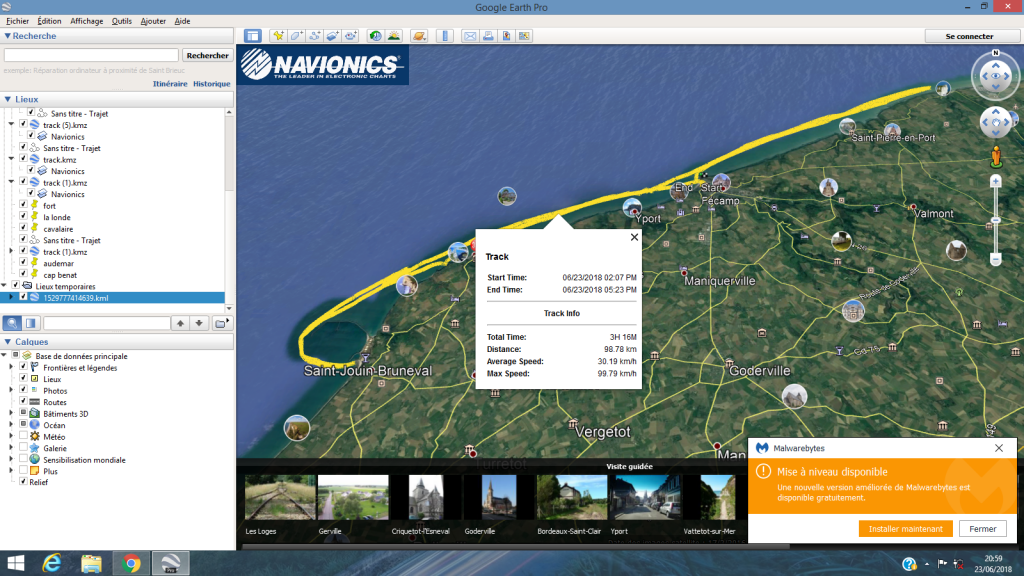Open Internet Explorer from the taskbar
The image size is (1024, 576).
click(52, 563)
